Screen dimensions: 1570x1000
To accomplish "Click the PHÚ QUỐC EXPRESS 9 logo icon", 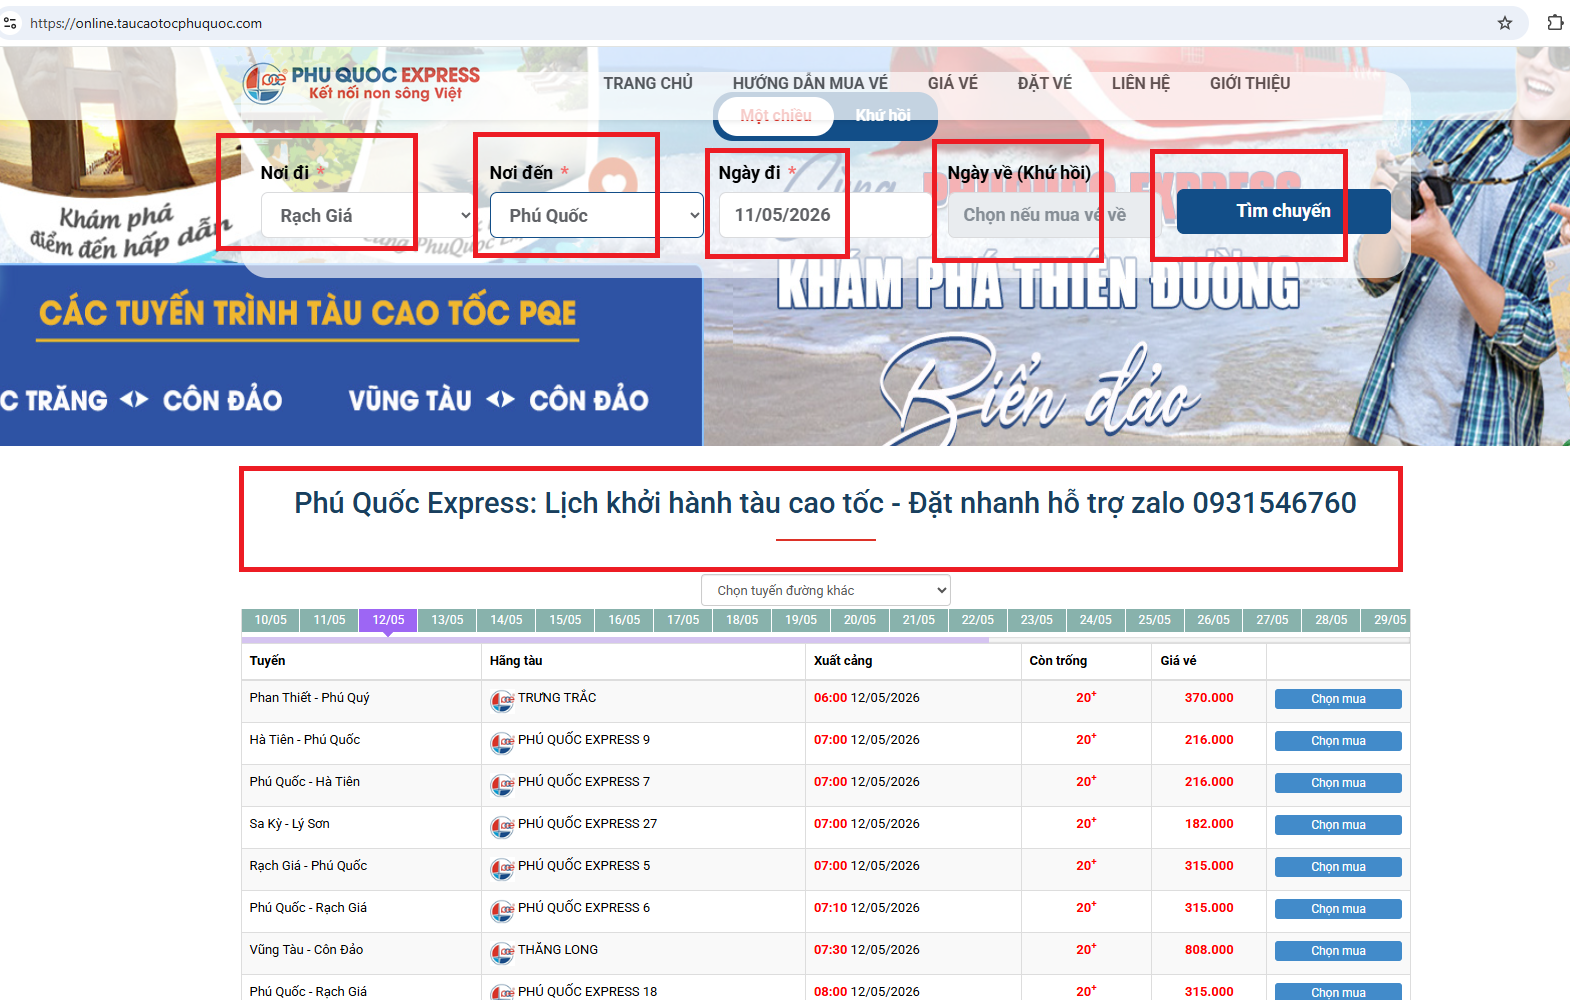I will (x=501, y=742).
